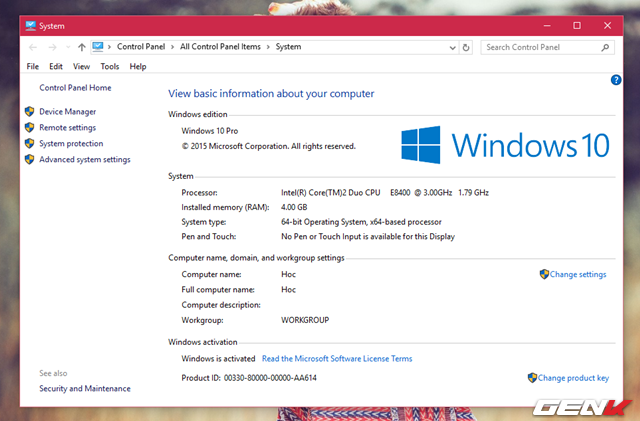Click the search magnifier icon
Viewport: 640px width, 421px height.
click(605, 47)
